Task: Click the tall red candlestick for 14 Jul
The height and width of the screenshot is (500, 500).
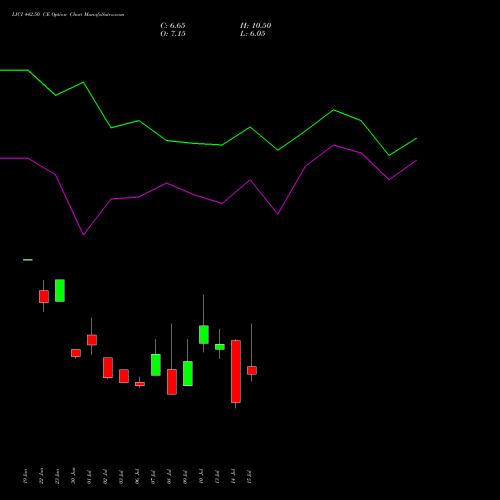Action: pos(236,372)
